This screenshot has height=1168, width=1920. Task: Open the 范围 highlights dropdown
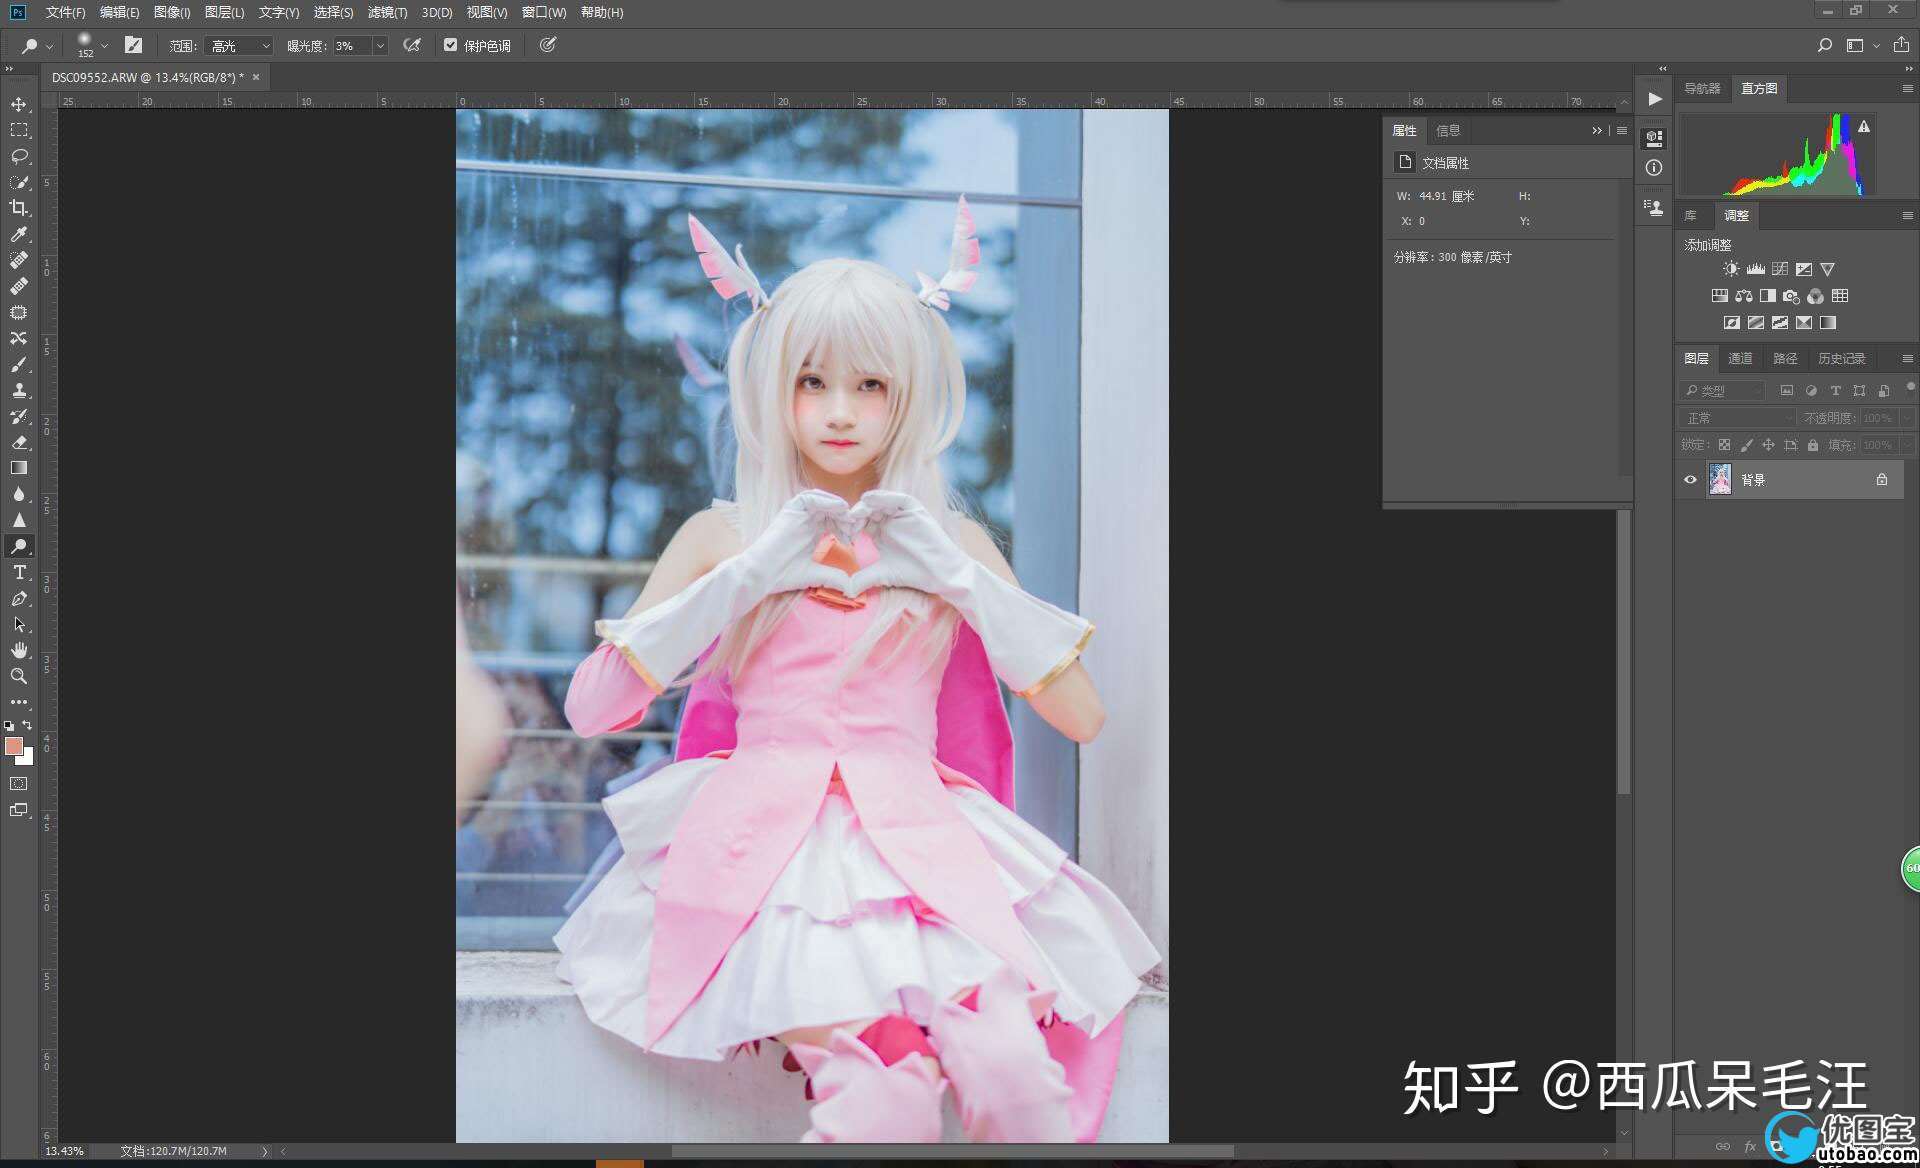pyautogui.click(x=238, y=46)
